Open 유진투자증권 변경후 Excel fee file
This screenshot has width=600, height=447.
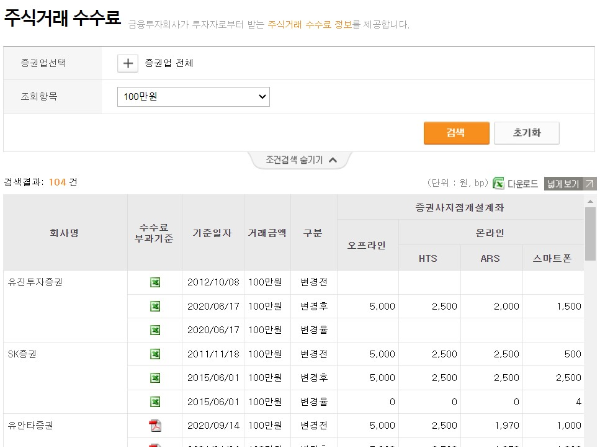tap(155, 306)
